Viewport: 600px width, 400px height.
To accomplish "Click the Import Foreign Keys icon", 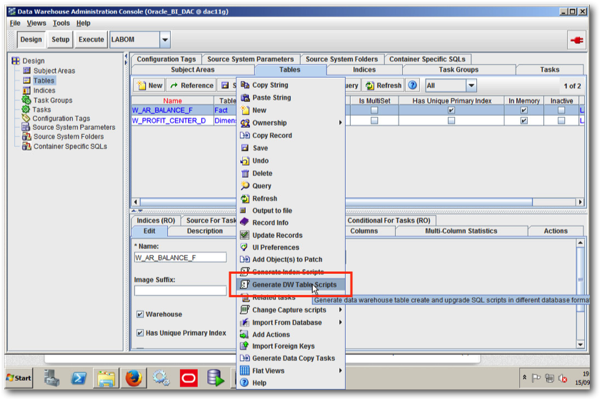I will click(x=245, y=346).
